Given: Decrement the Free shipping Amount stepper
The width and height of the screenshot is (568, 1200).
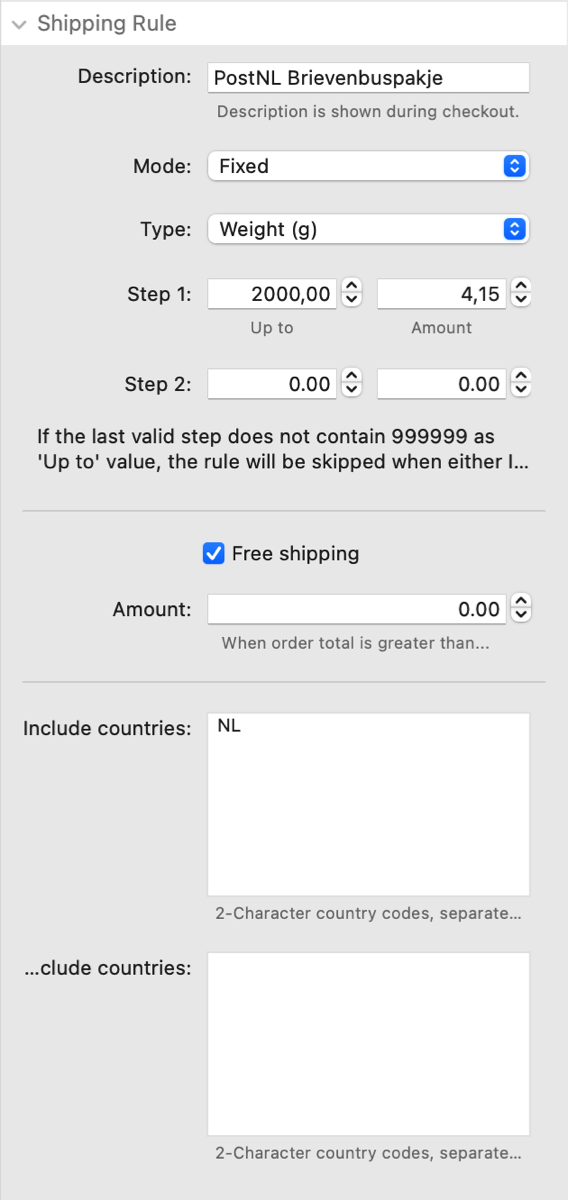Looking at the screenshot, I should [520, 616].
